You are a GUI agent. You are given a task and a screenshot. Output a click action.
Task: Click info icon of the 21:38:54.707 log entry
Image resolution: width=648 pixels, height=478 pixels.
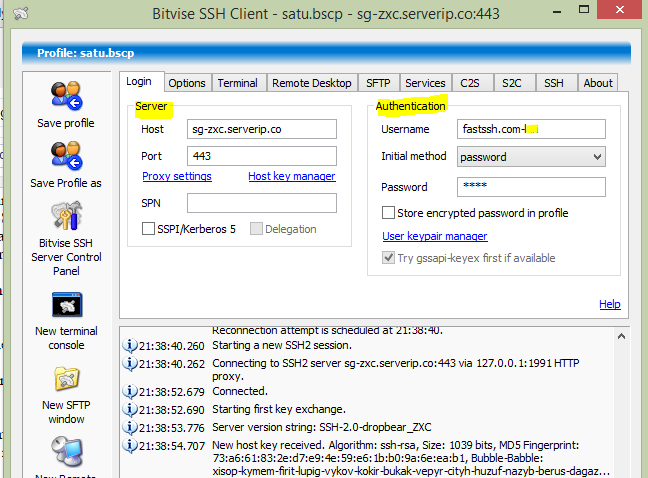(130, 445)
